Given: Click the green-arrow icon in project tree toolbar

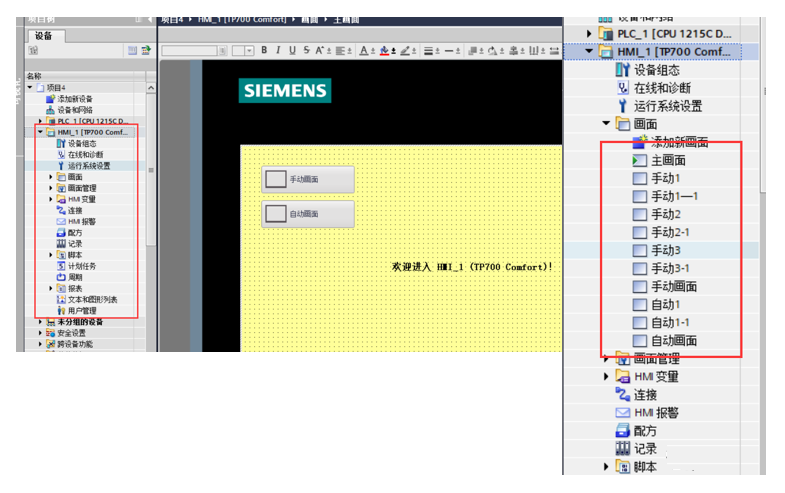Looking at the screenshot, I should coord(146,50).
